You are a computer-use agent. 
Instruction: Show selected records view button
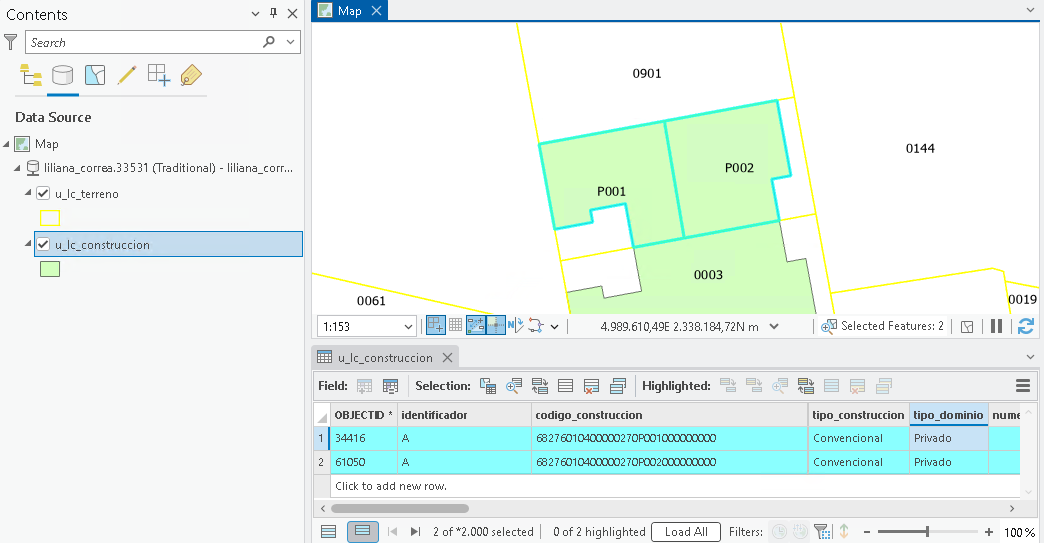pyautogui.click(x=362, y=531)
